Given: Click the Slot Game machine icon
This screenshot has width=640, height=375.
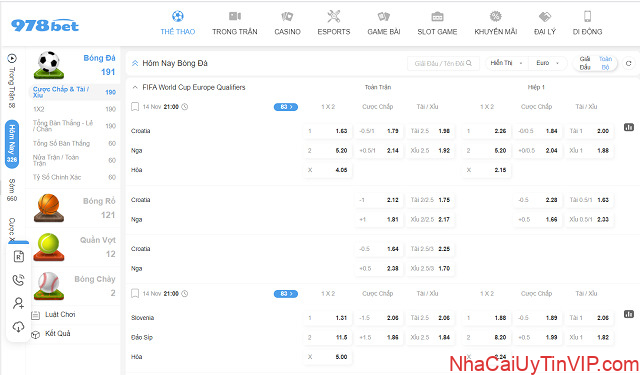Looking at the screenshot, I should (x=437, y=16).
